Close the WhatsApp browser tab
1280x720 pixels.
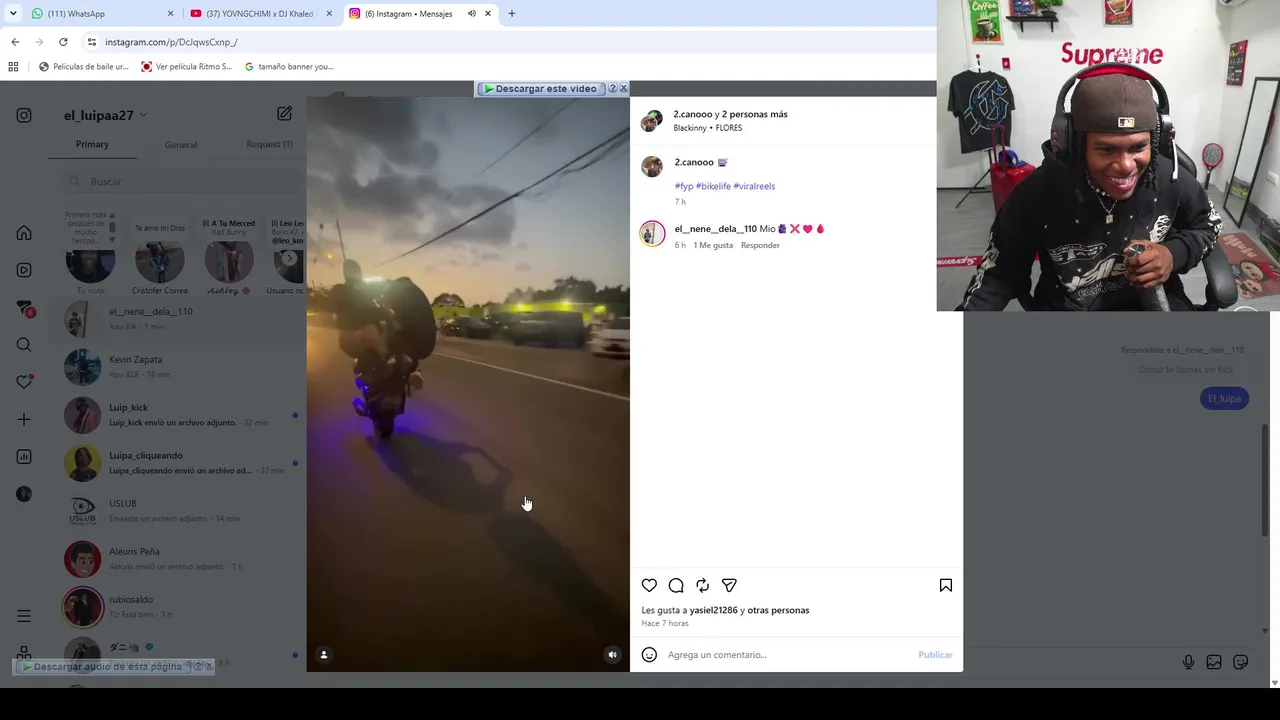pos(170,14)
